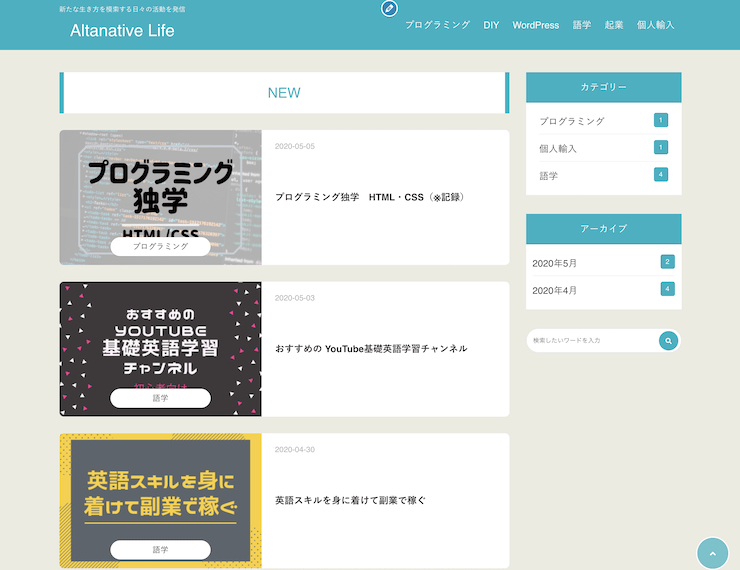Focus the 検索したいワードを入力 search field
Screen dimensions: 740x570
coord(590,341)
